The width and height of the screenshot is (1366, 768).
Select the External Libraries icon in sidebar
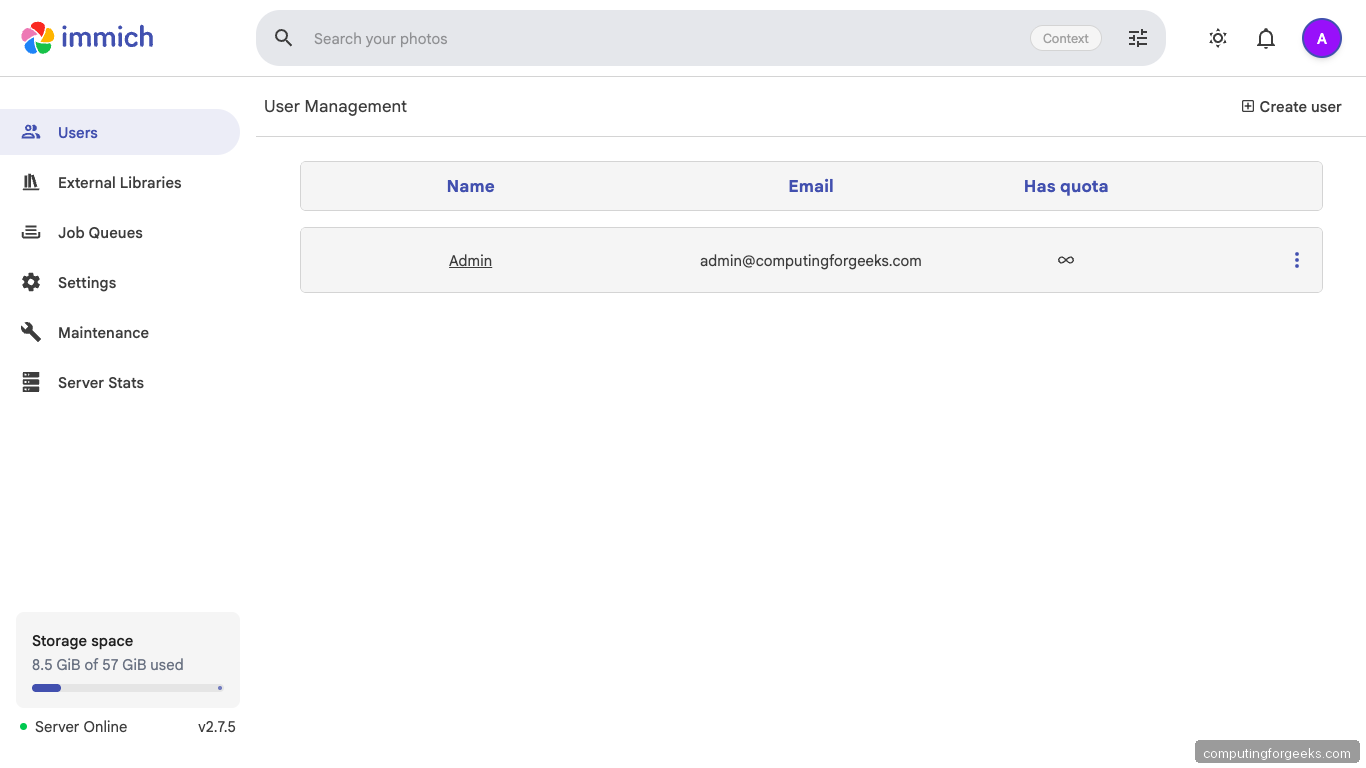click(30, 182)
